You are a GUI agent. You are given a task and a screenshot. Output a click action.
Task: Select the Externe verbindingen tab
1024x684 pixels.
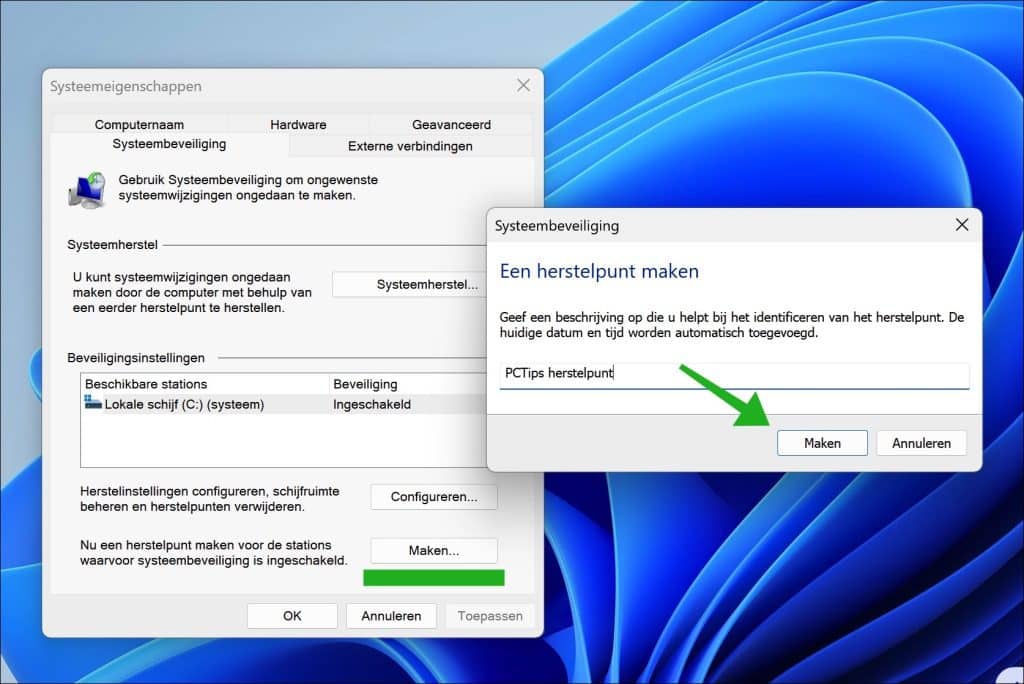(410, 146)
